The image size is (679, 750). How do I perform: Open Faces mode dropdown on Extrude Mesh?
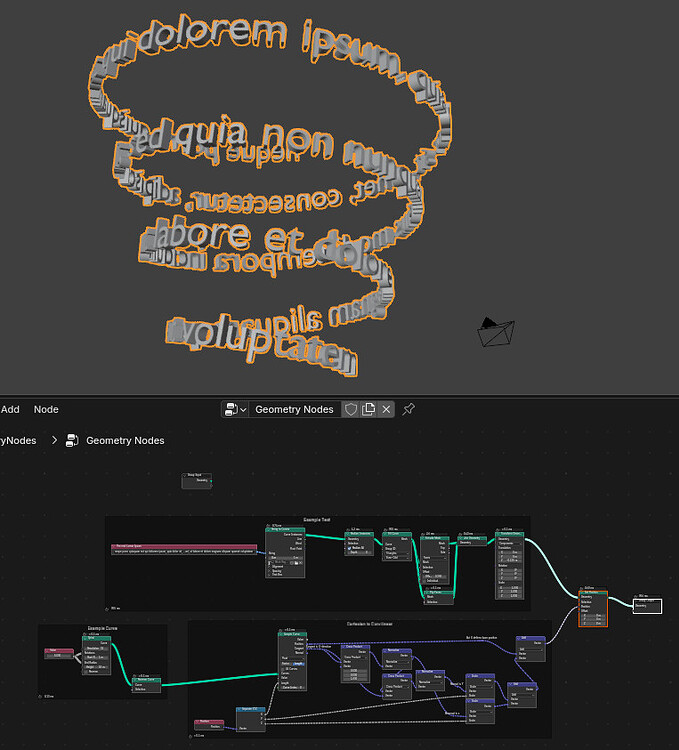point(435,558)
